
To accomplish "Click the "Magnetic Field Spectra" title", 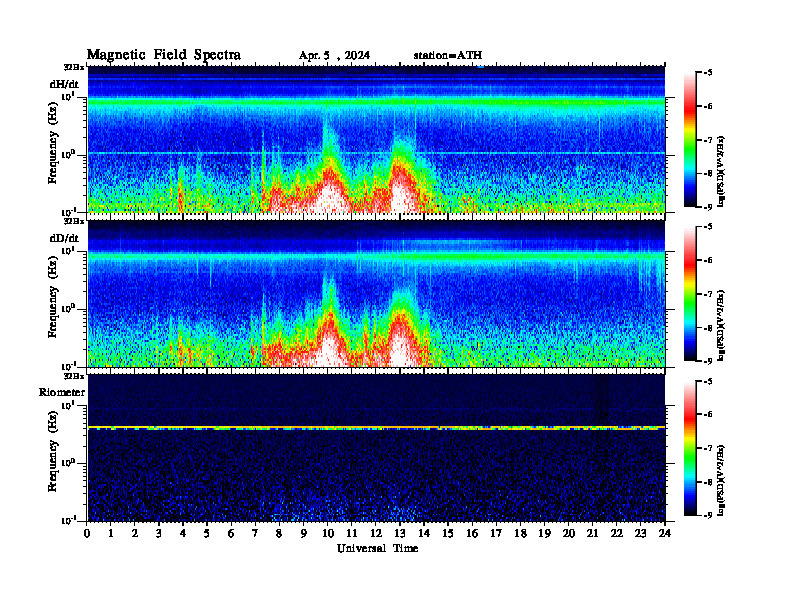I will point(164,55).
